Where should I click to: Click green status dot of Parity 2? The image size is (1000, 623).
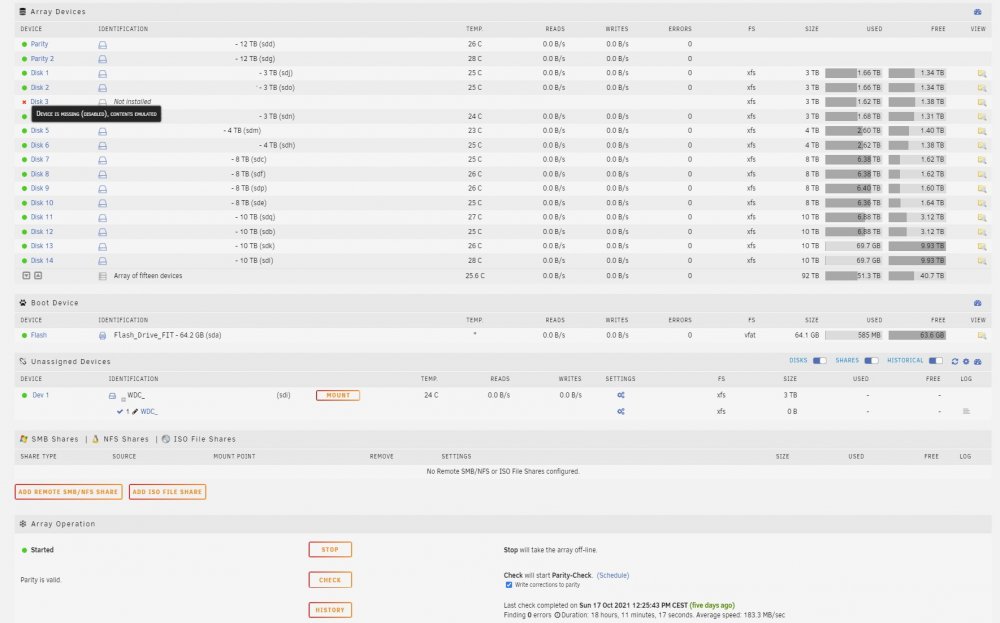click(24, 59)
